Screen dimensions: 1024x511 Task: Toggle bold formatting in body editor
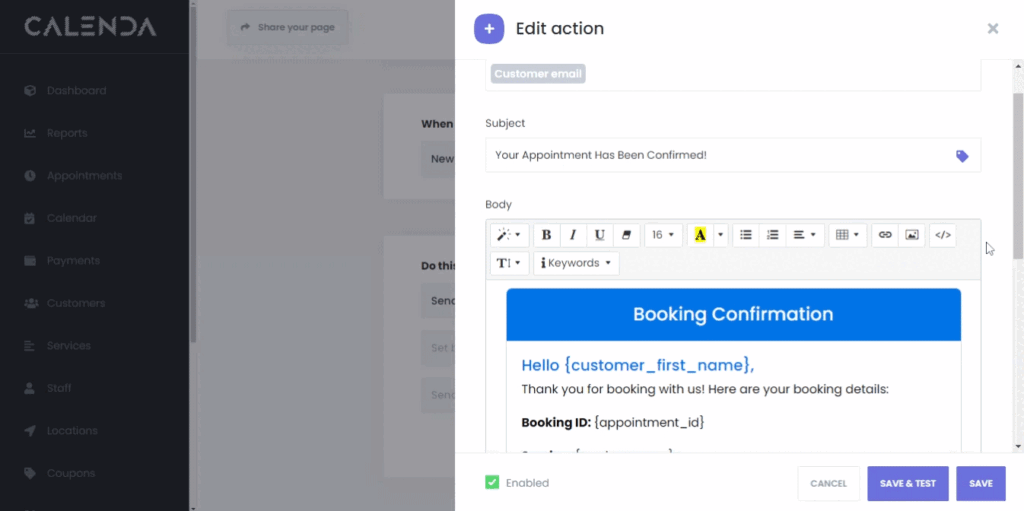click(547, 235)
